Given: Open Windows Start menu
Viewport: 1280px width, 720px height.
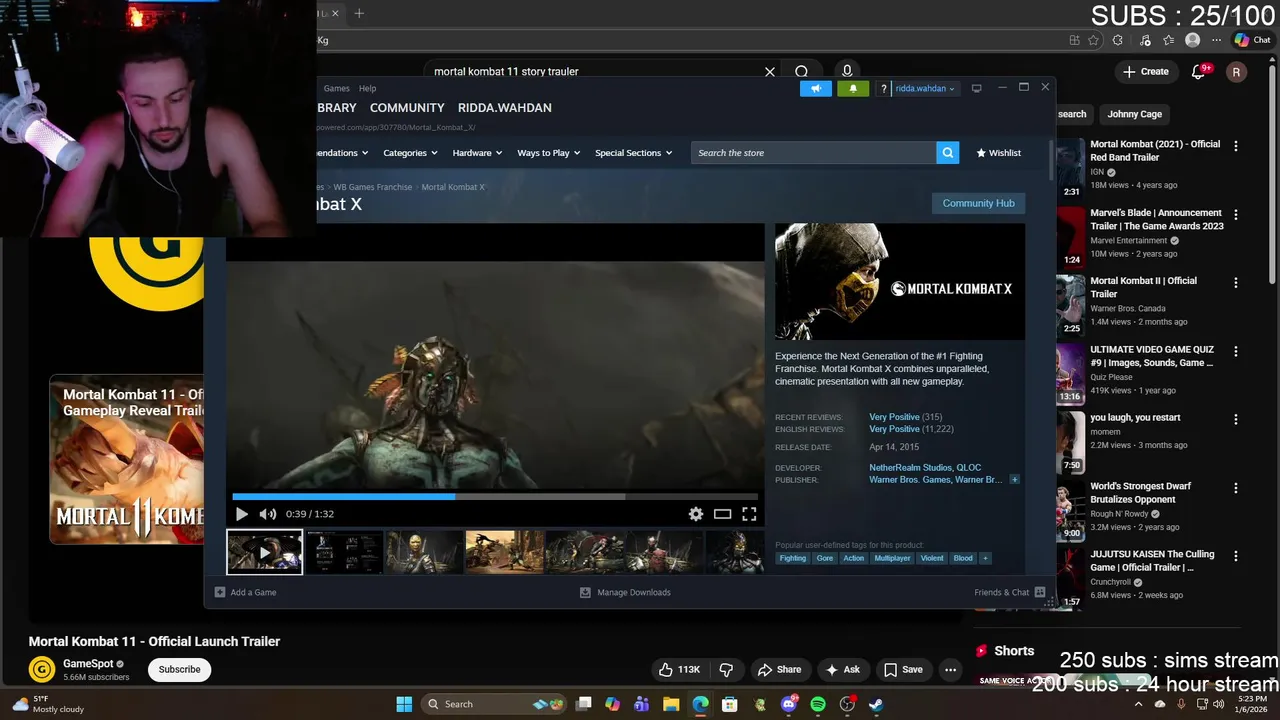Looking at the screenshot, I should (404, 704).
